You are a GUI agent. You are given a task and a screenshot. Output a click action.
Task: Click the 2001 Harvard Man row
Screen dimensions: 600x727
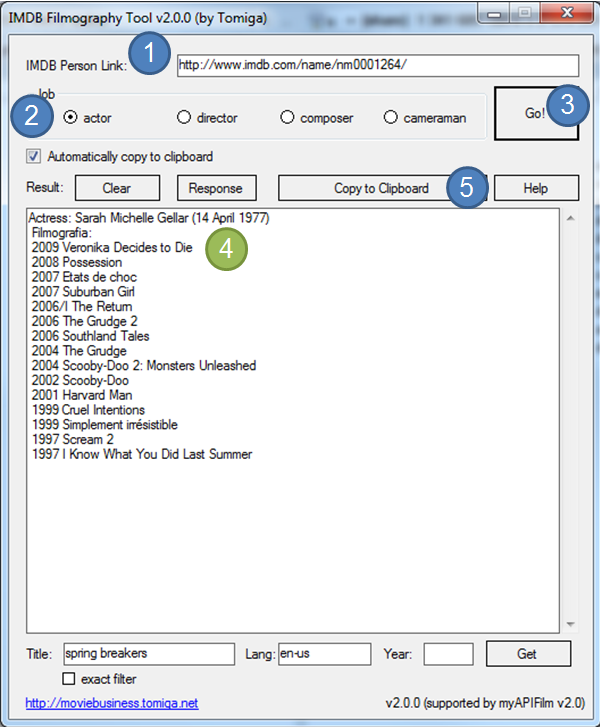coord(82,395)
